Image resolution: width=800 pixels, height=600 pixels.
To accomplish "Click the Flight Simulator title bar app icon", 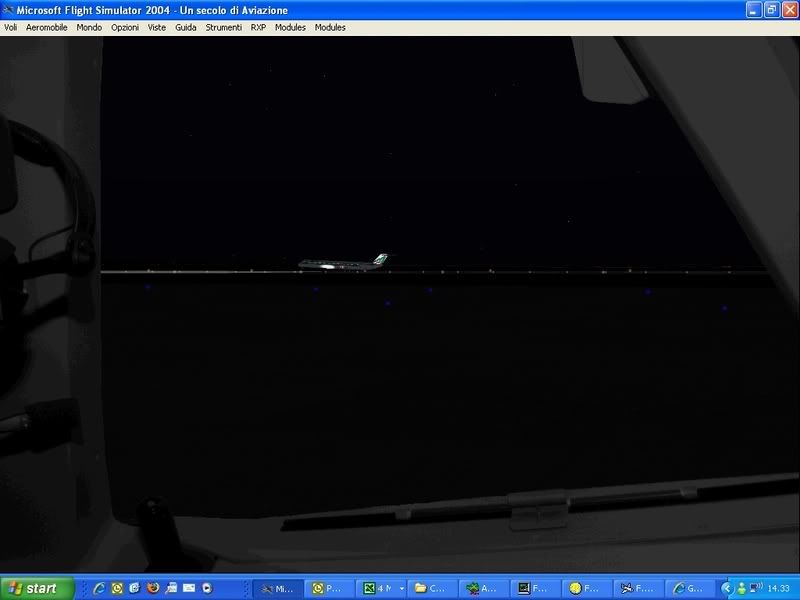I will [8, 10].
